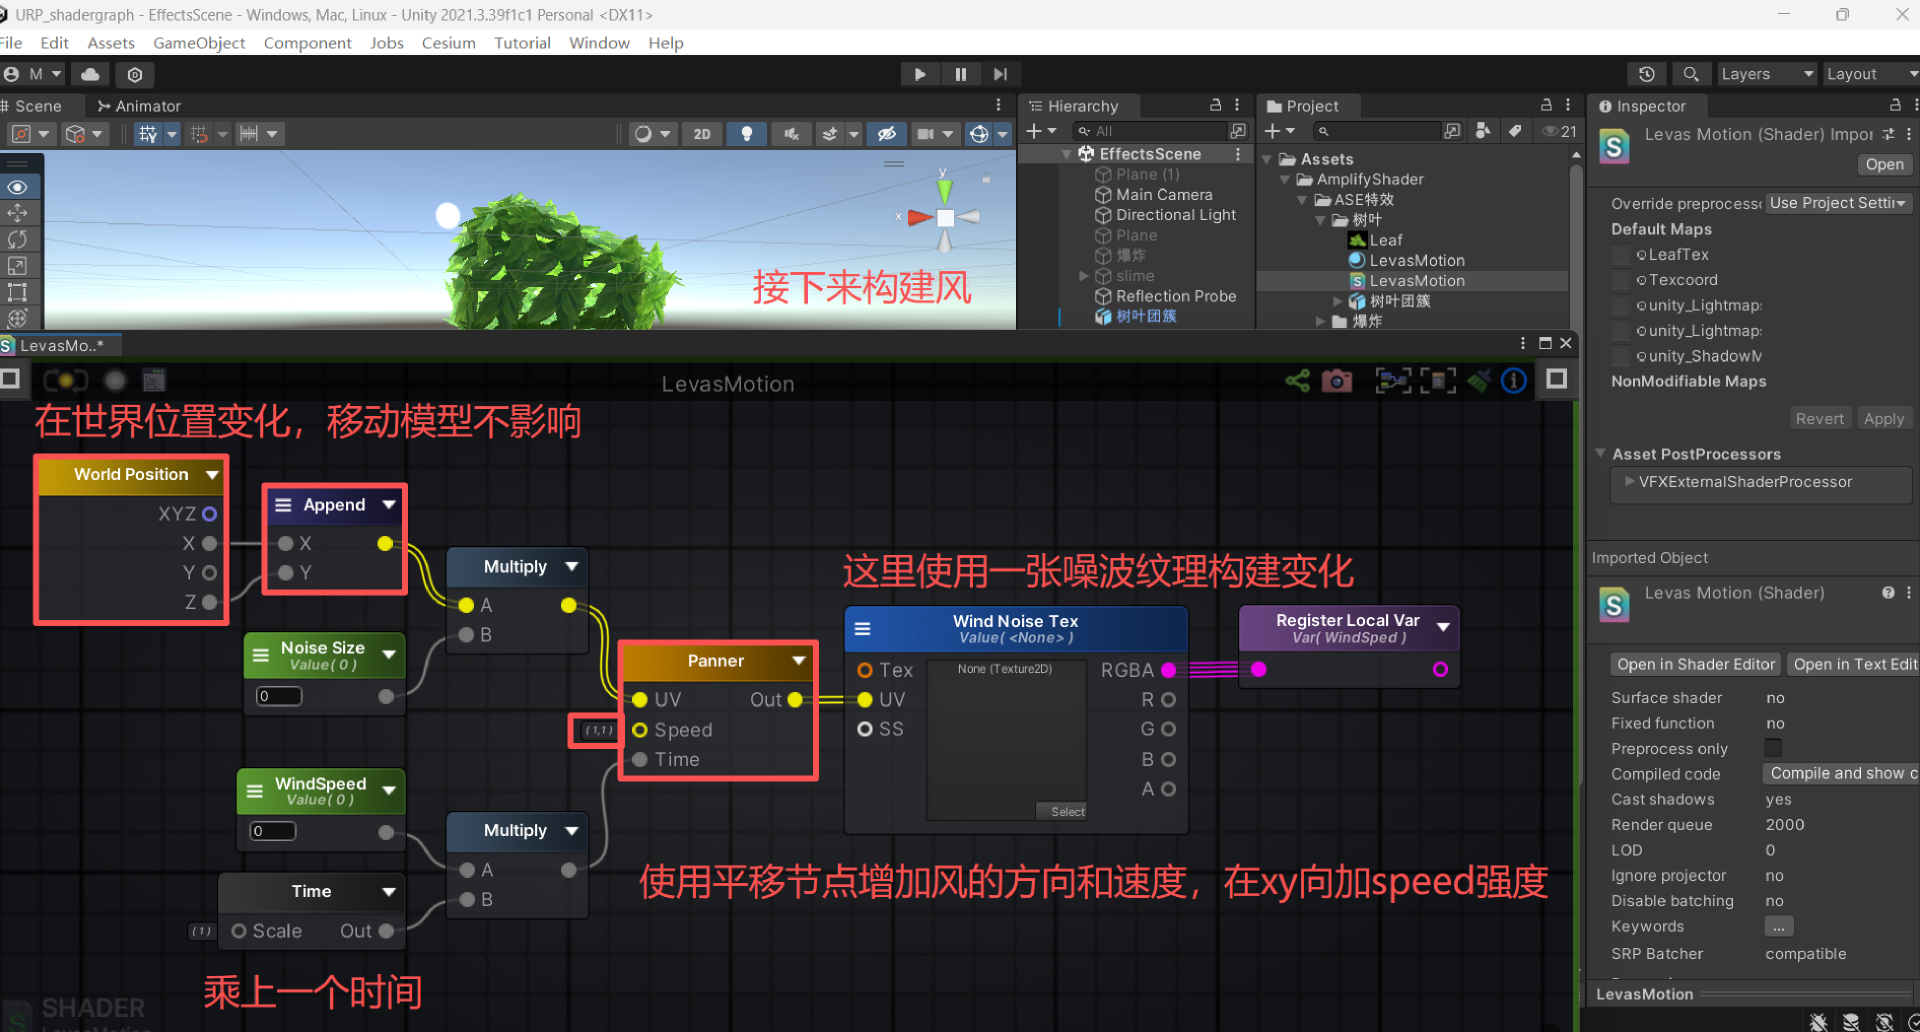Click the global search magnifier icon

click(1691, 74)
